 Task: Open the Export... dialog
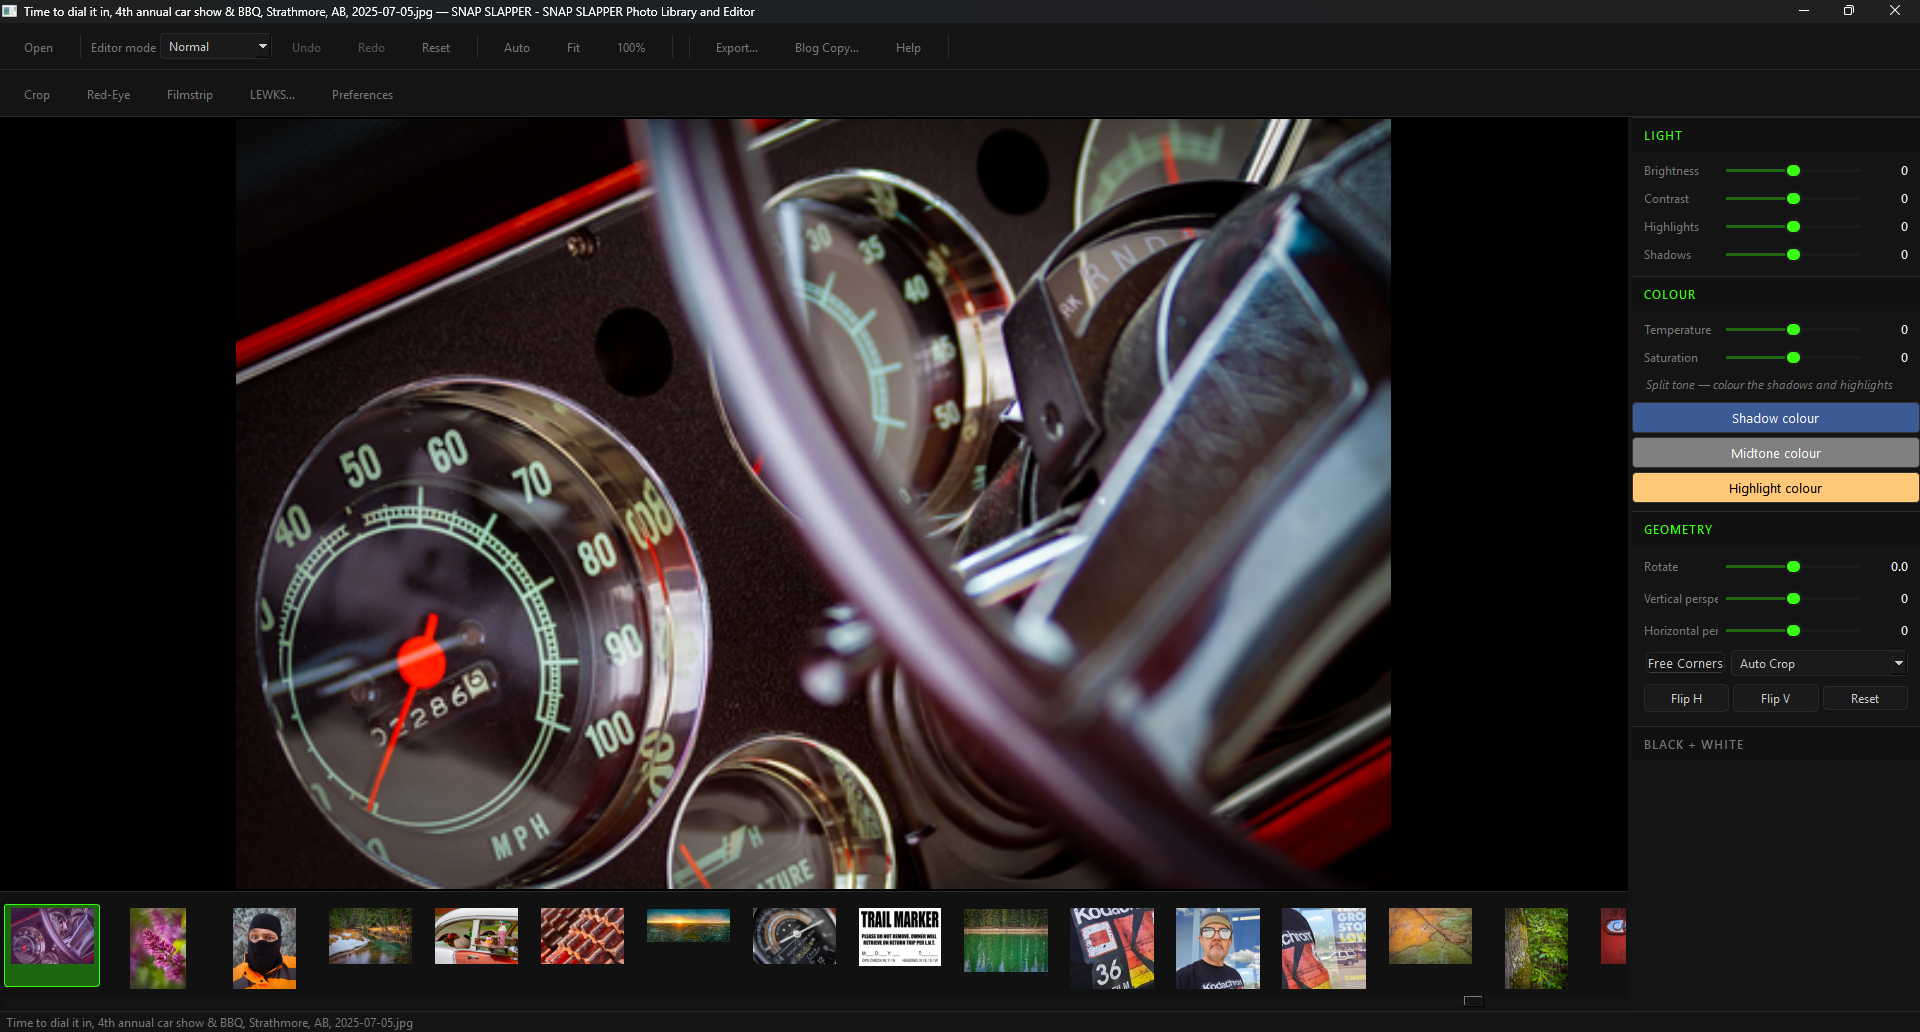tap(737, 48)
